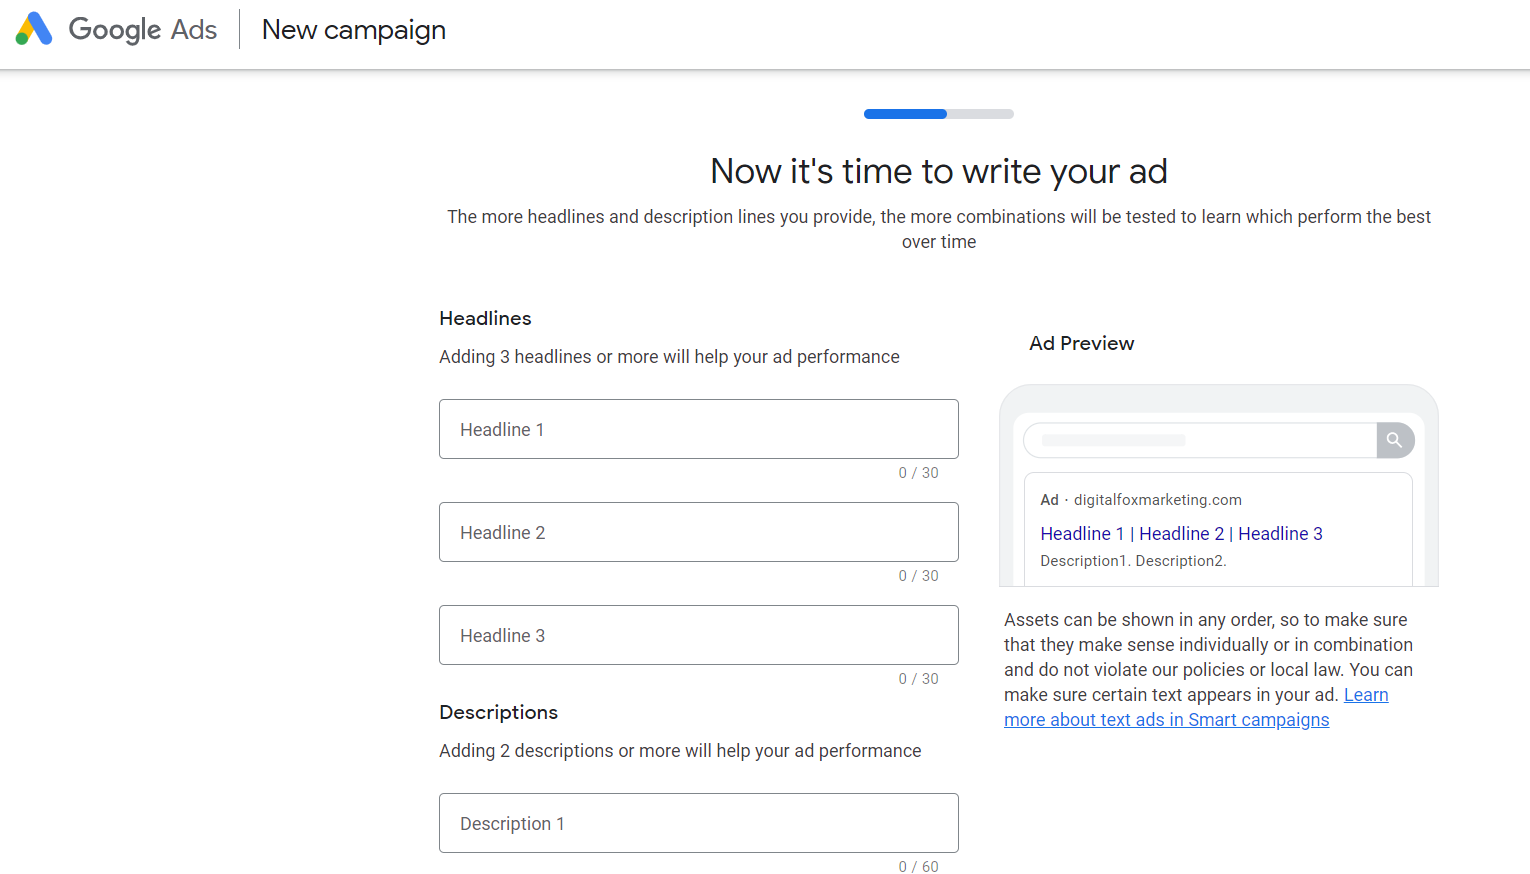Focus the Description 1 input field
This screenshot has height=874, width=1530.
click(698, 823)
